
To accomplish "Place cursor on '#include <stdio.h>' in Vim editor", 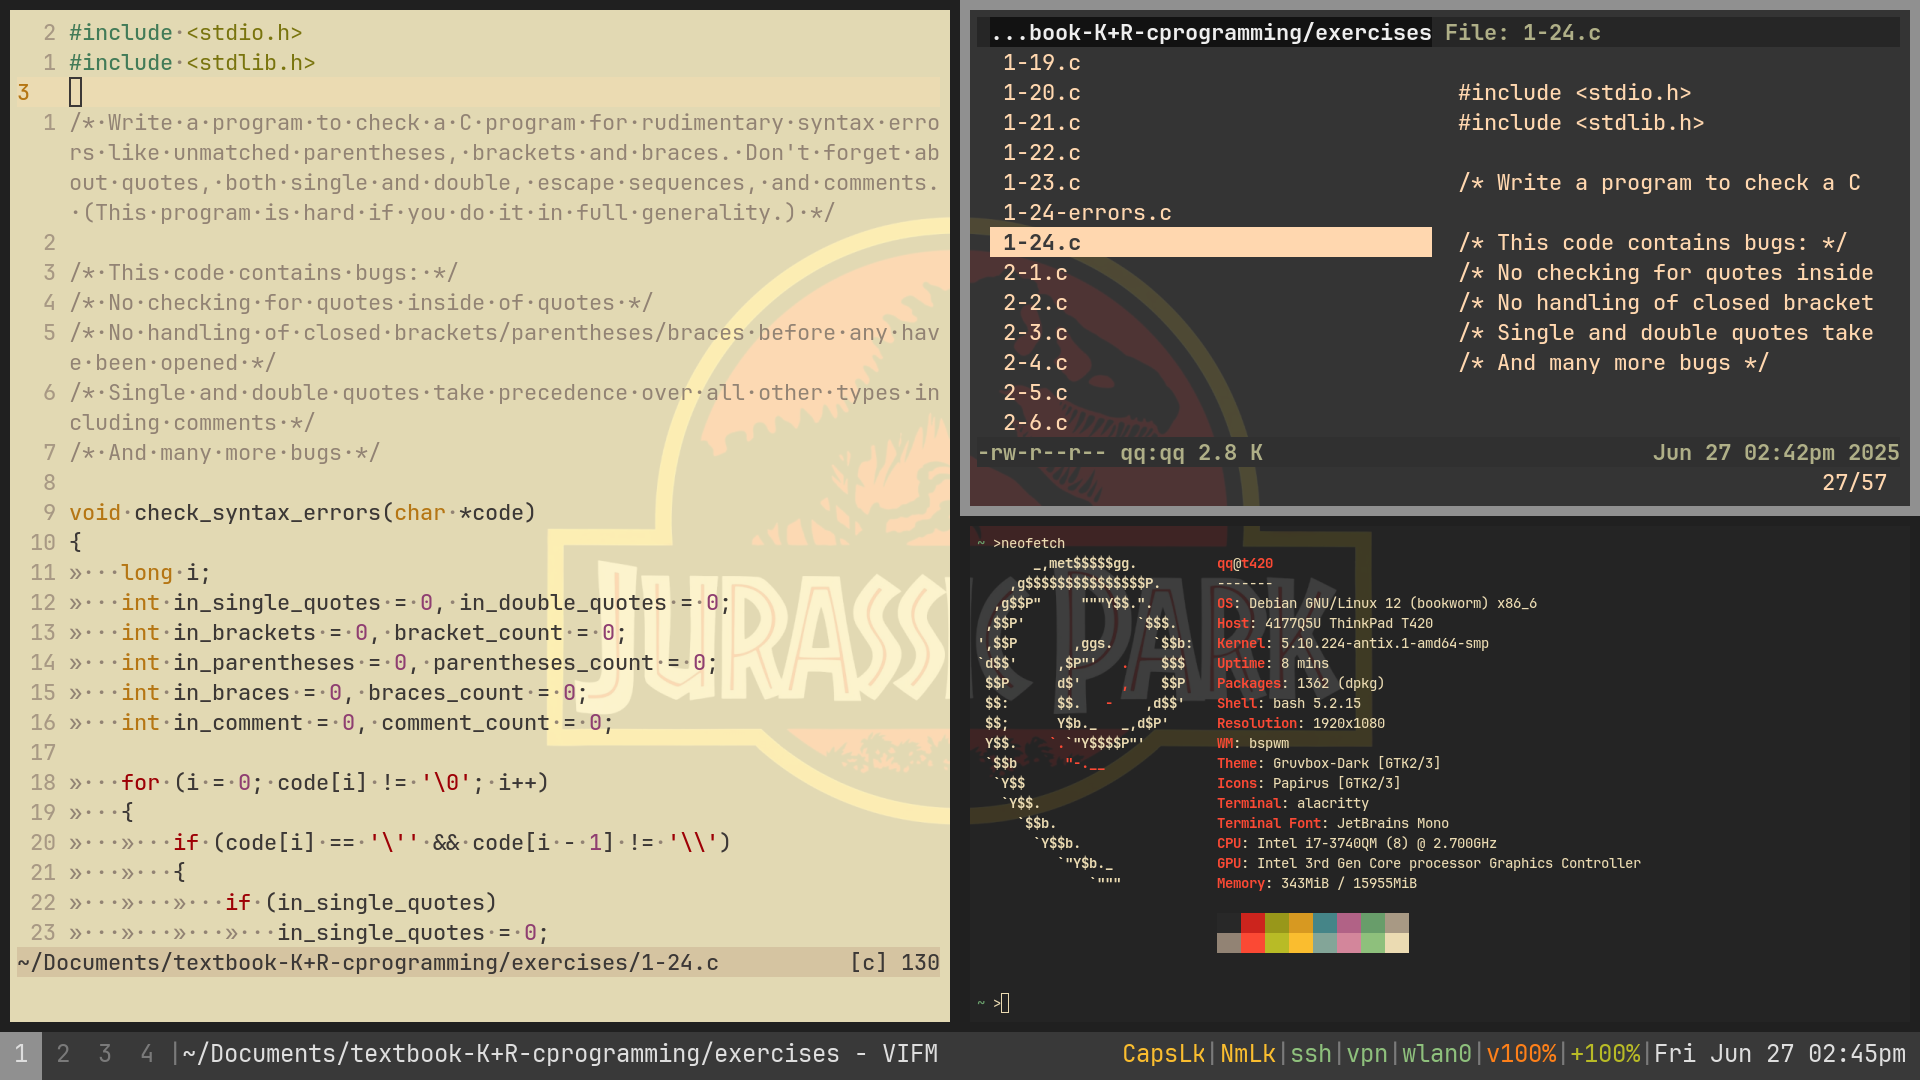I will (x=185, y=33).
